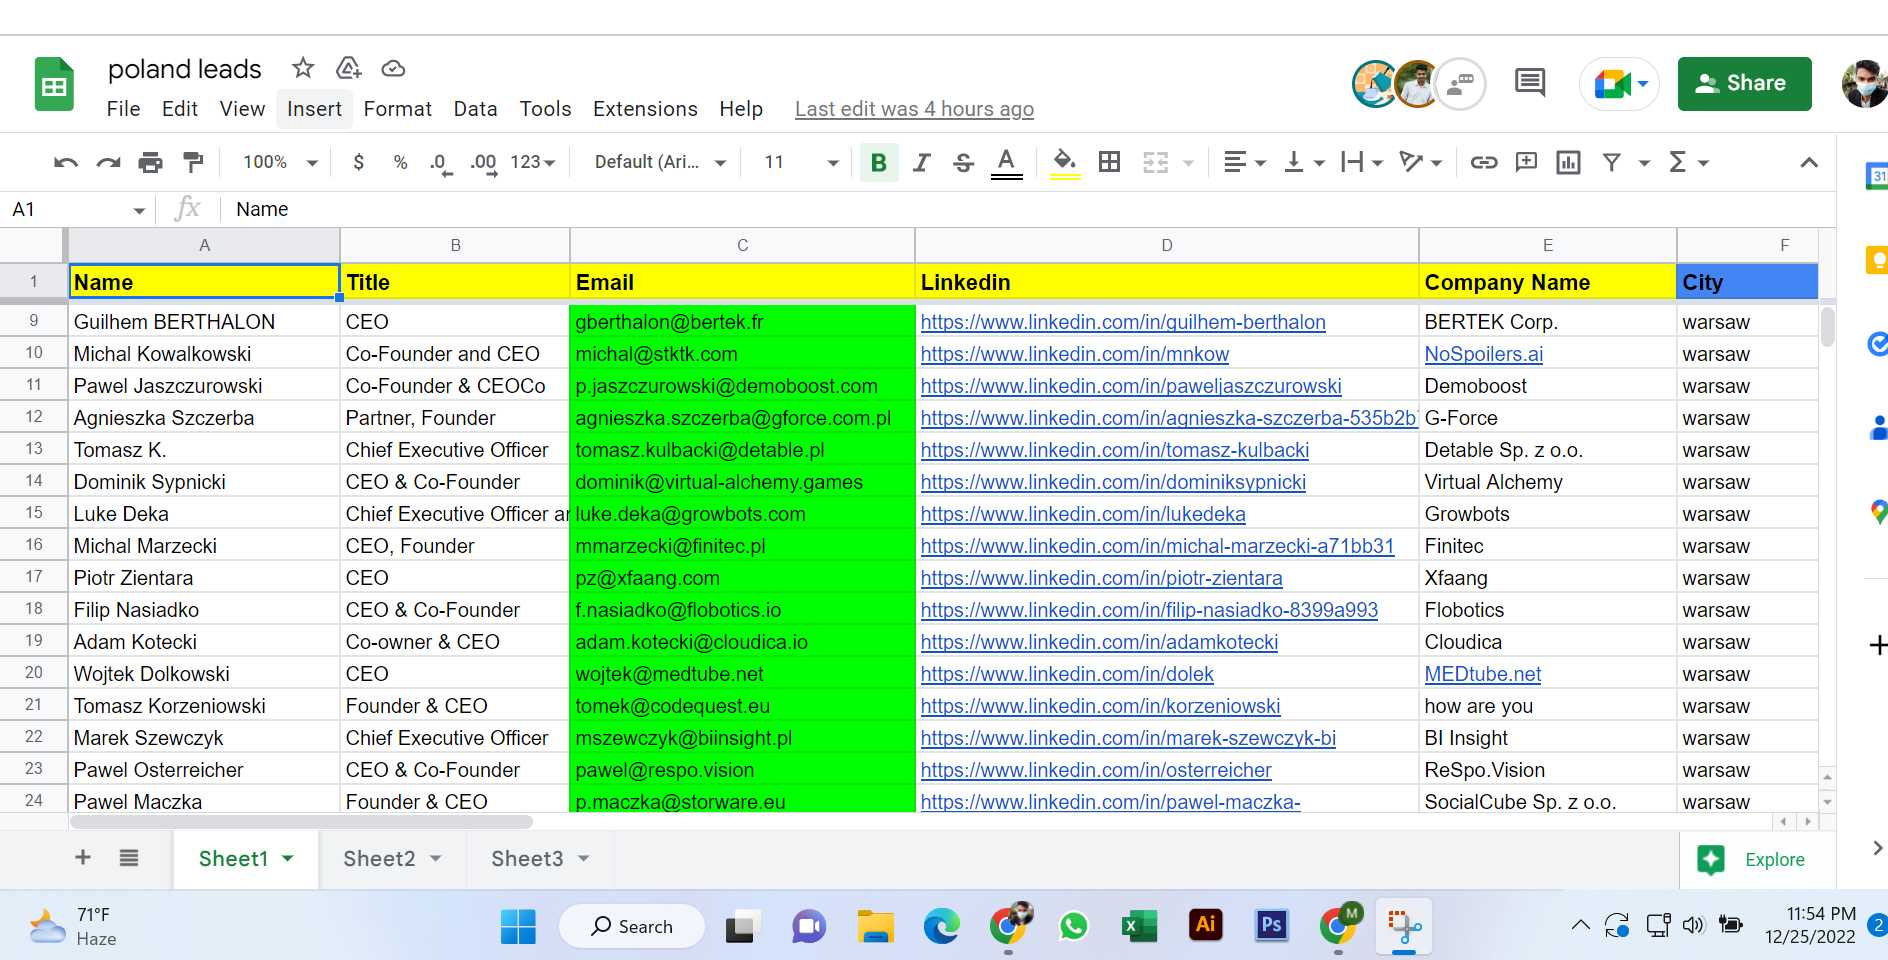The width and height of the screenshot is (1888, 960).
Task: Print the spreadsheet using printer icon
Action: [150, 162]
